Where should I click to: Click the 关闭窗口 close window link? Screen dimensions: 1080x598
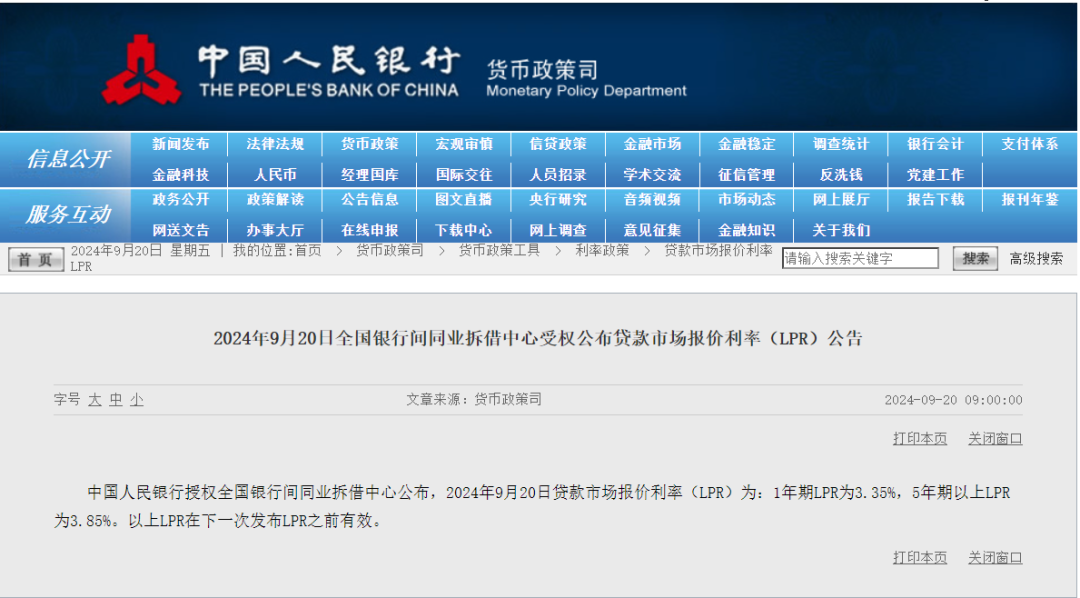995,438
